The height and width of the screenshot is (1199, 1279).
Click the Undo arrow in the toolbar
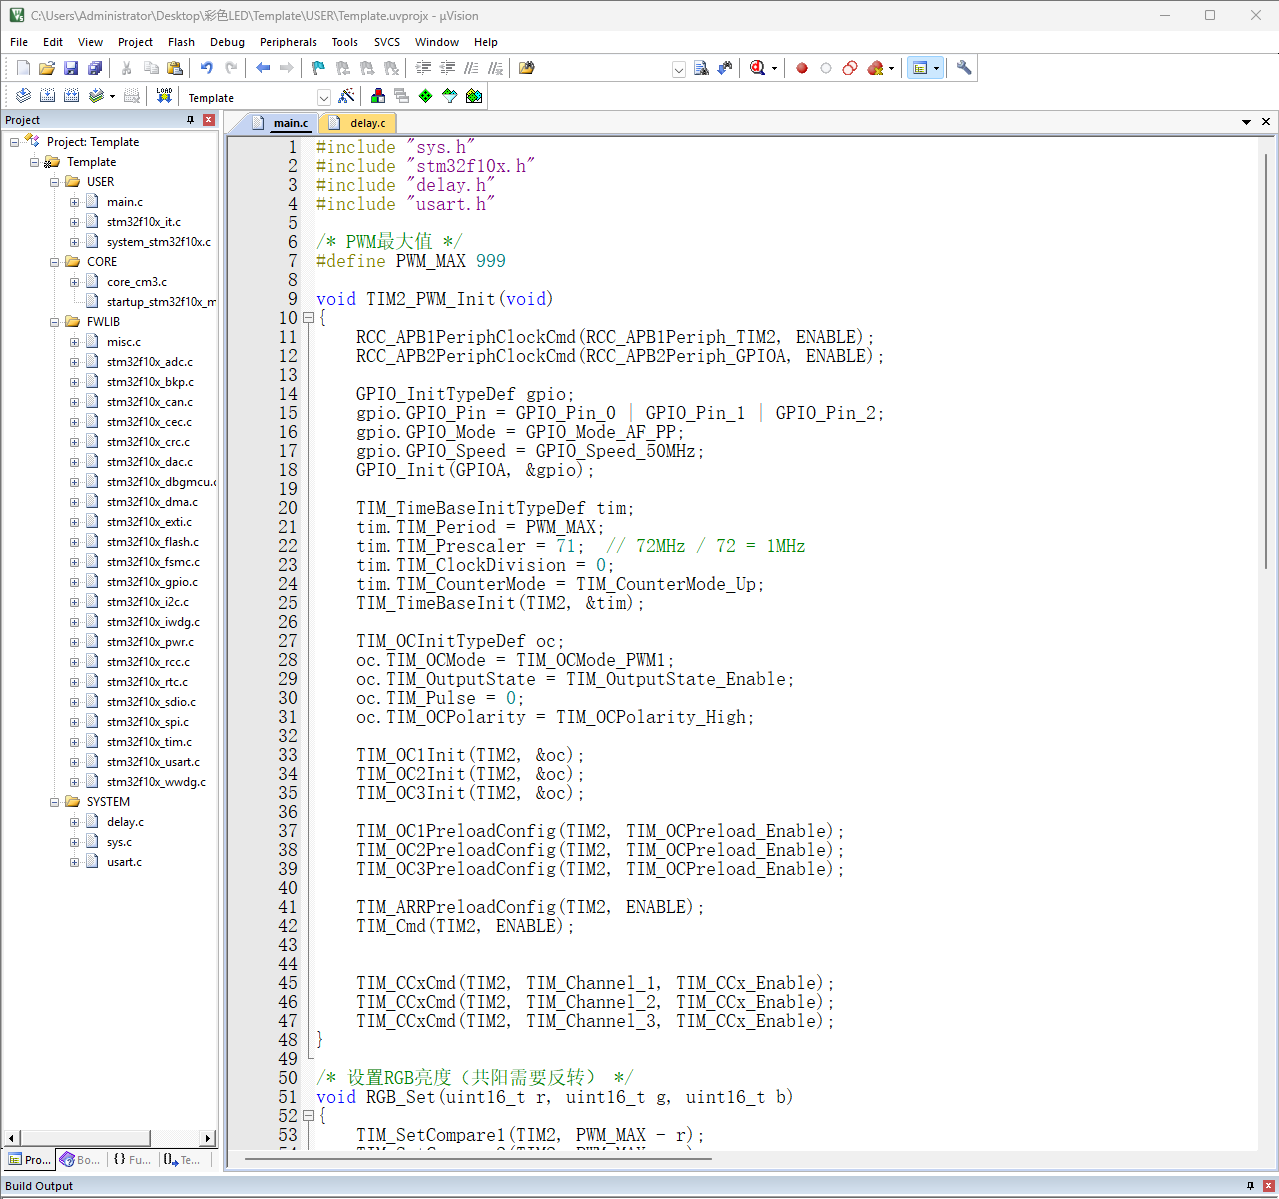click(x=206, y=68)
